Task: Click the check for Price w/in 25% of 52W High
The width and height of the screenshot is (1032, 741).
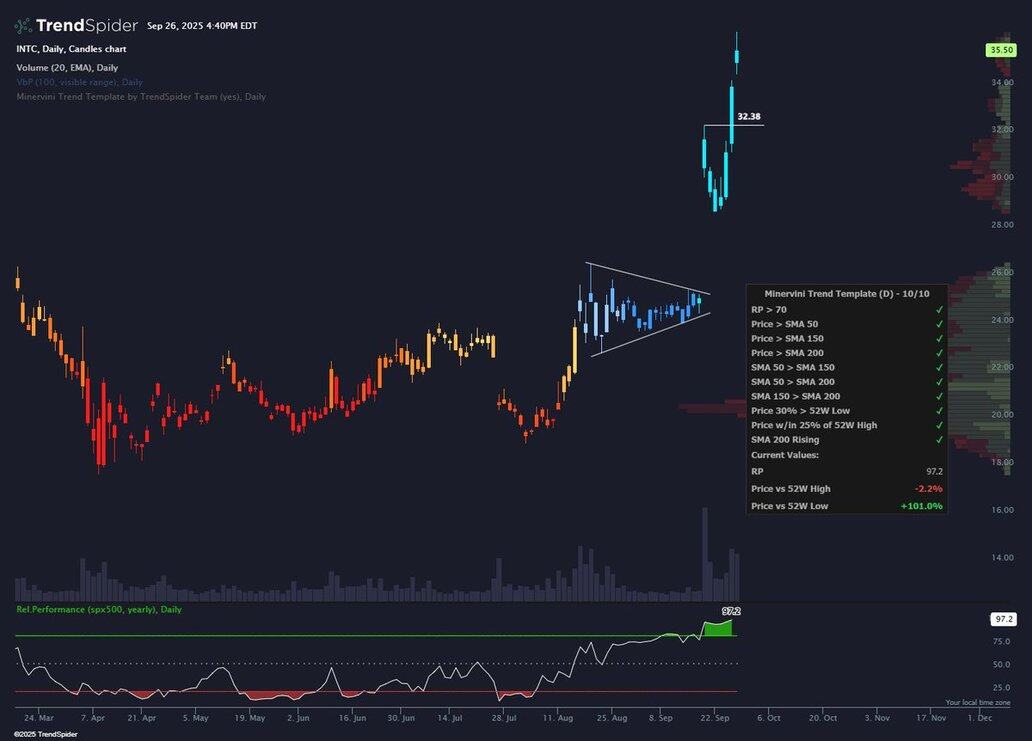Action: 939,425
